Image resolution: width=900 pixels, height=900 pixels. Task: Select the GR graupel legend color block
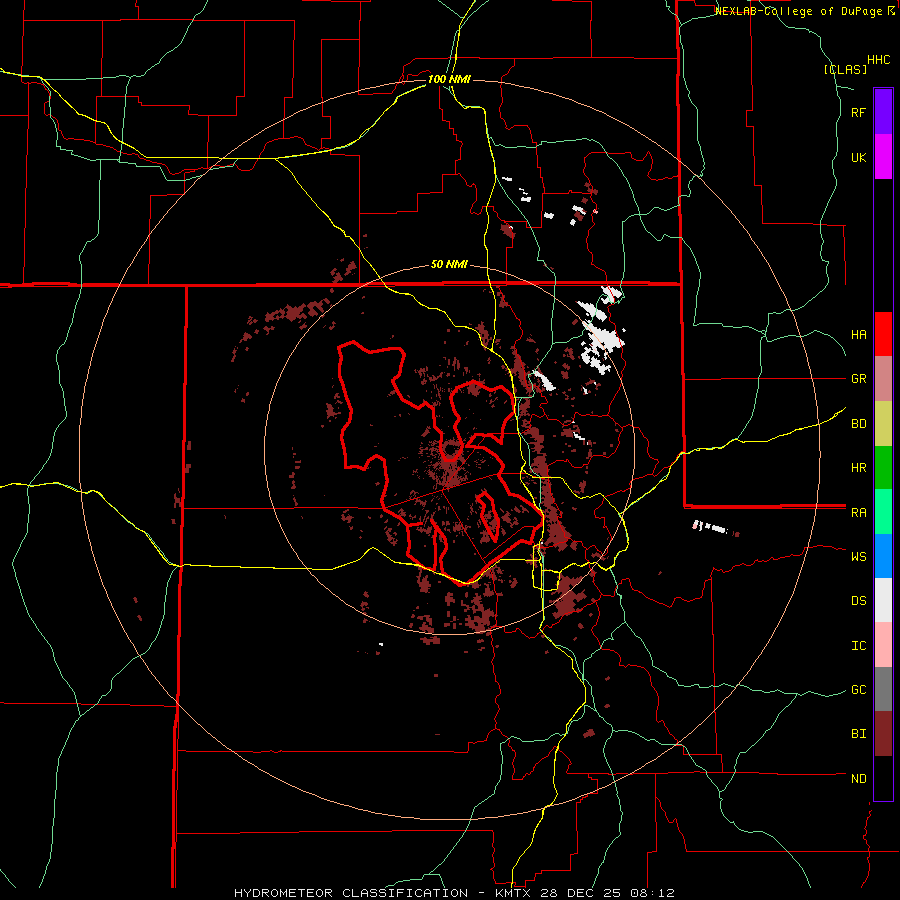click(883, 379)
